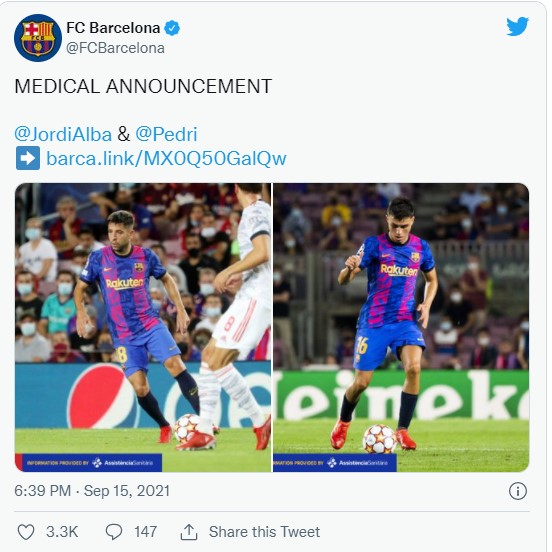Click the blue verified badge
Screen dimensions: 552x552
[172, 28]
